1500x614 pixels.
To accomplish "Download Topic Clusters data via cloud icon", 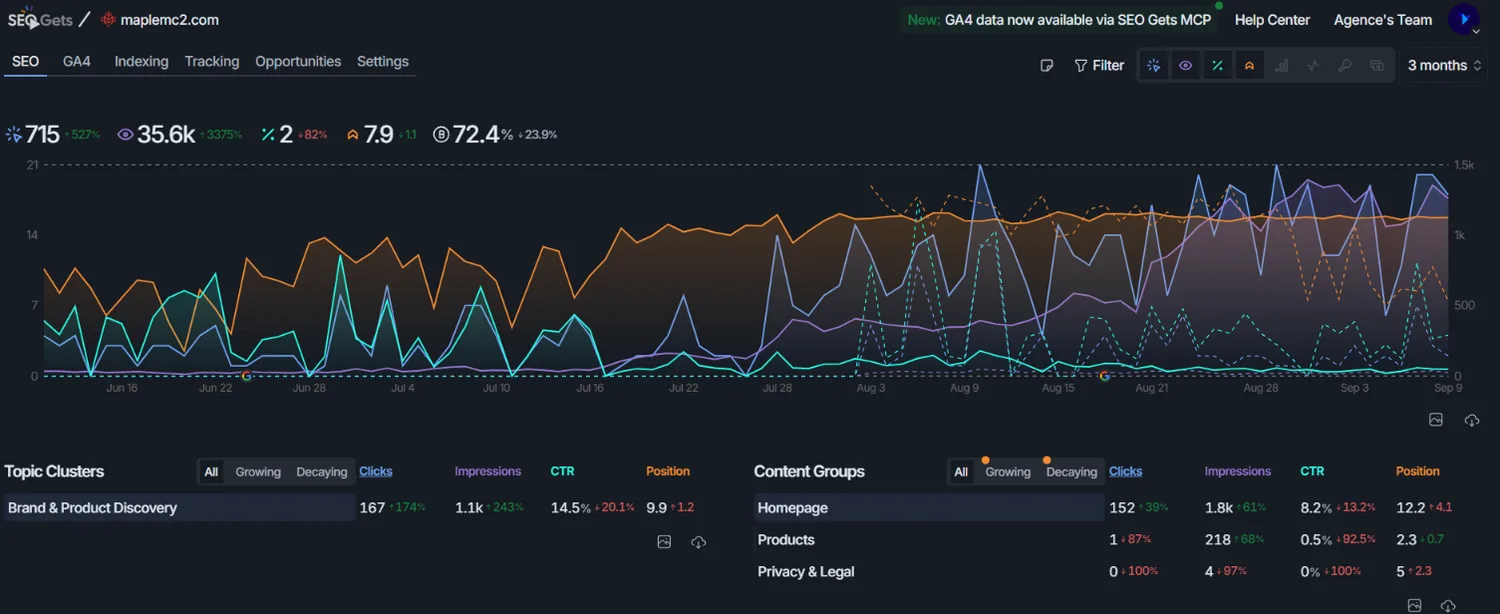I will click(x=699, y=542).
